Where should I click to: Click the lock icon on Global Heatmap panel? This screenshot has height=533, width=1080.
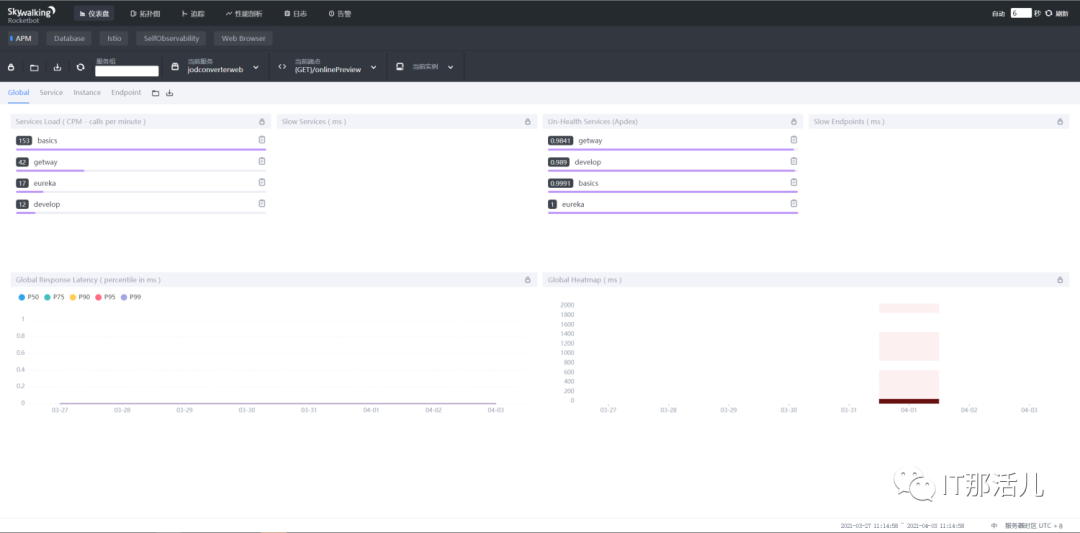click(1060, 280)
